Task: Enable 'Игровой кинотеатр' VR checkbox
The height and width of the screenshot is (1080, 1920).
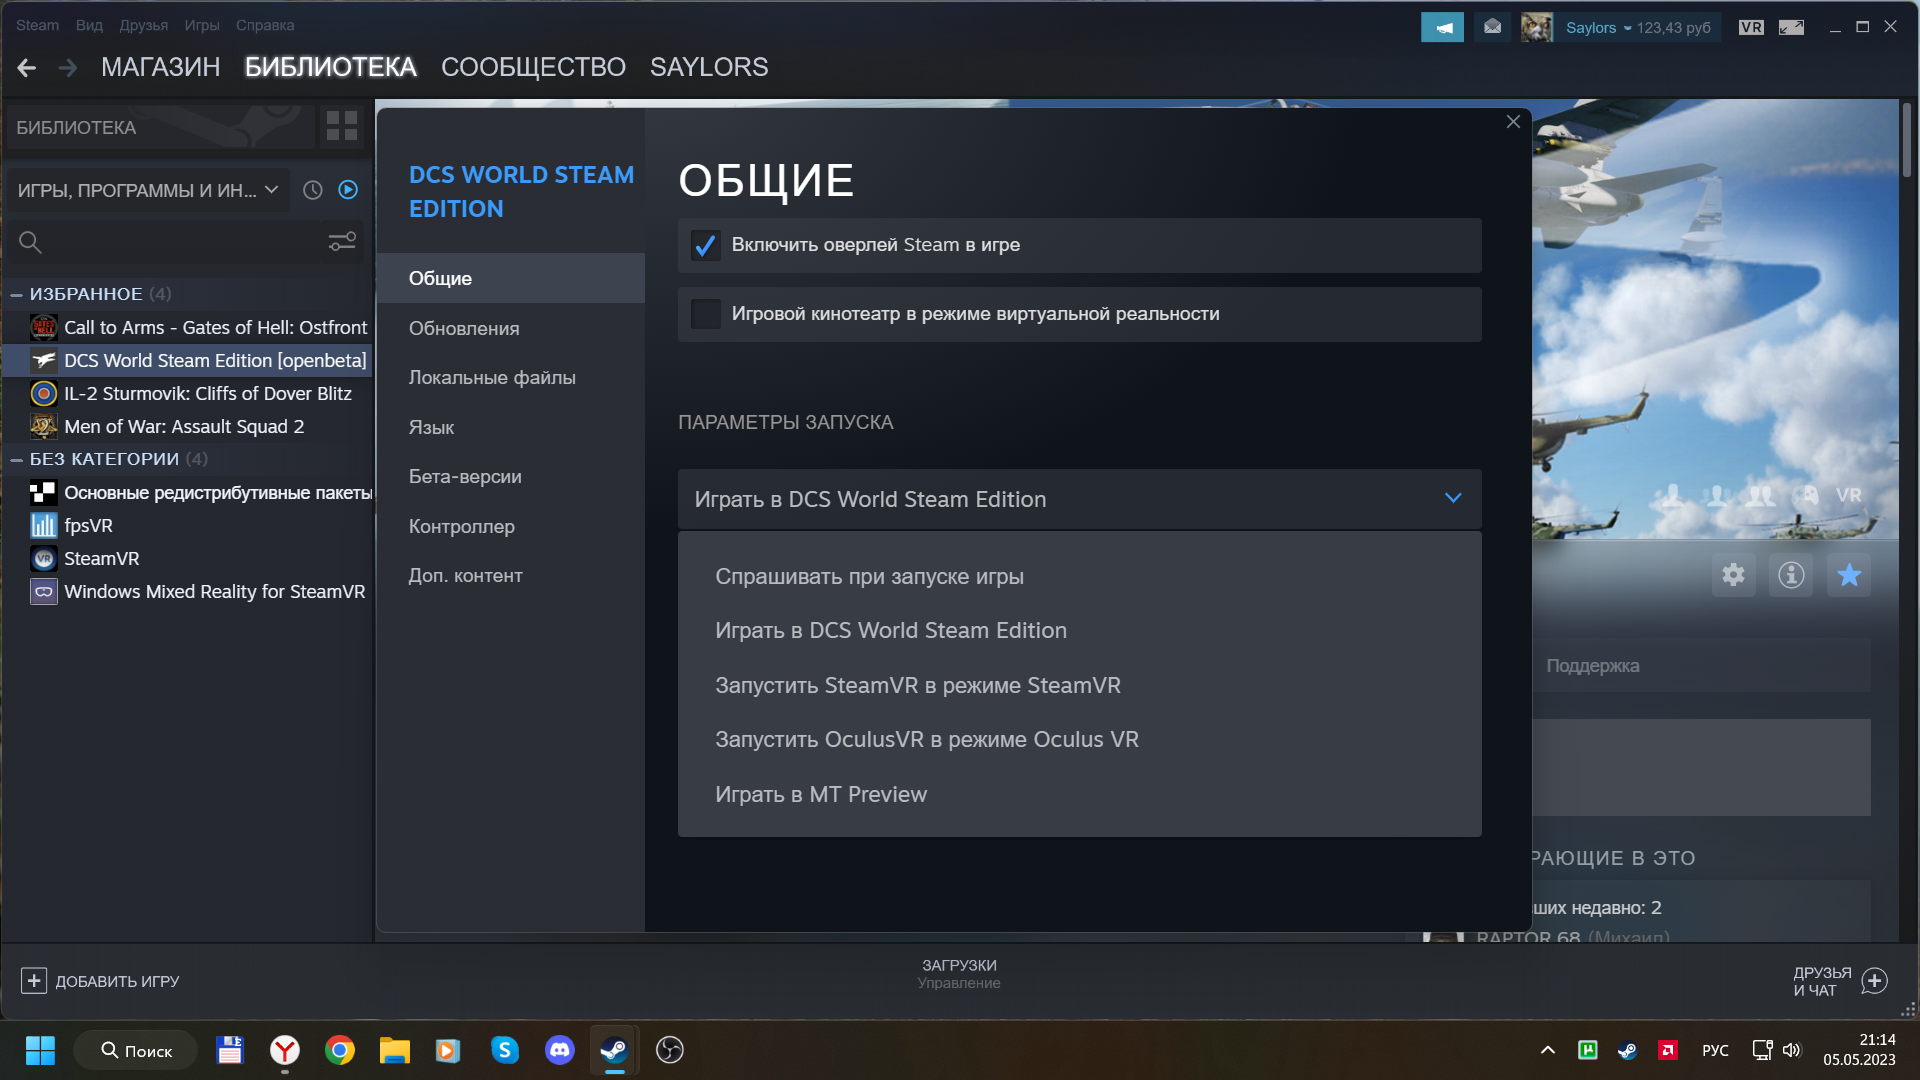Action: click(x=706, y=314)
